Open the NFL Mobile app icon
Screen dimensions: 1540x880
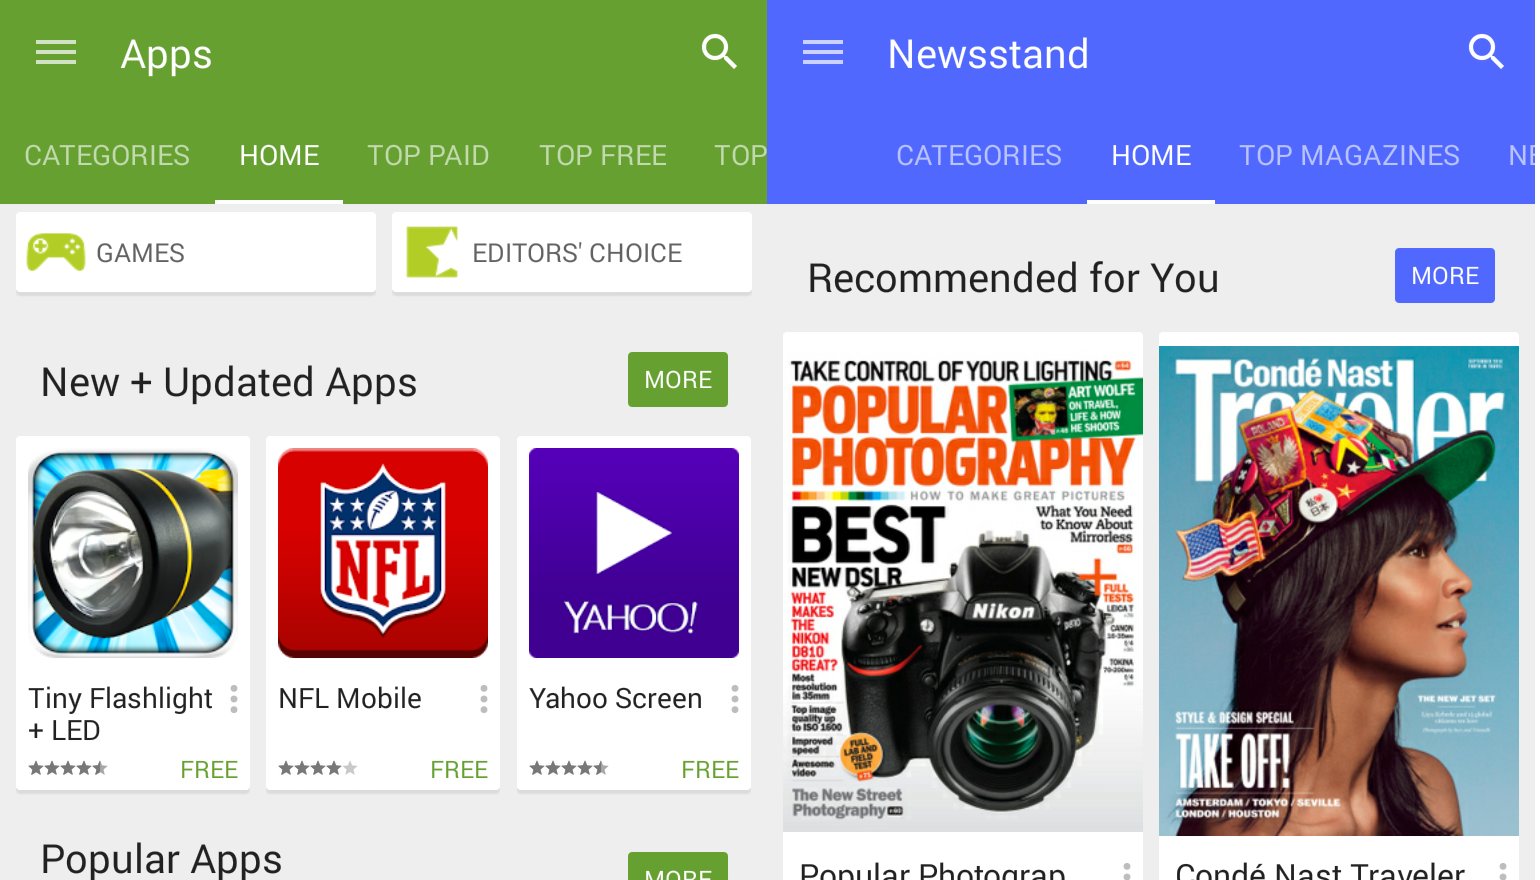383,553
